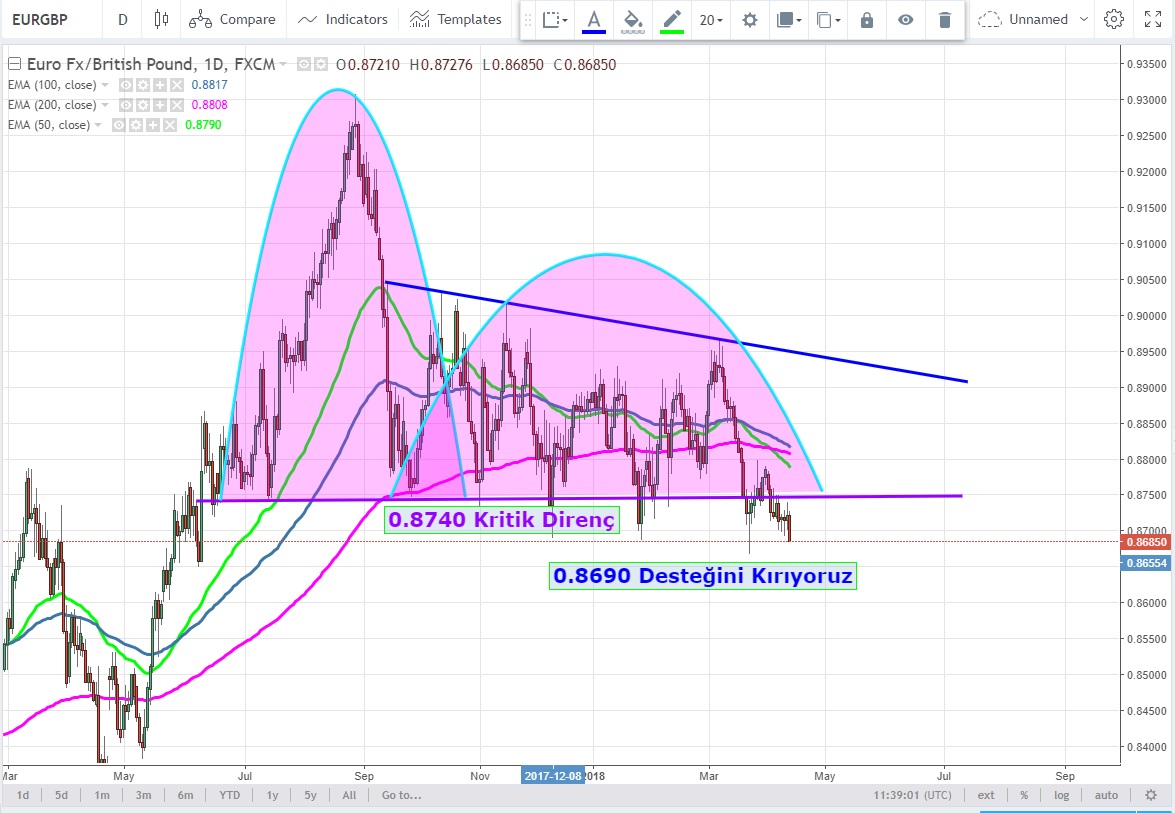
Task: Click the text color tool
Action: pyautogui.click(x=594, y=20)
